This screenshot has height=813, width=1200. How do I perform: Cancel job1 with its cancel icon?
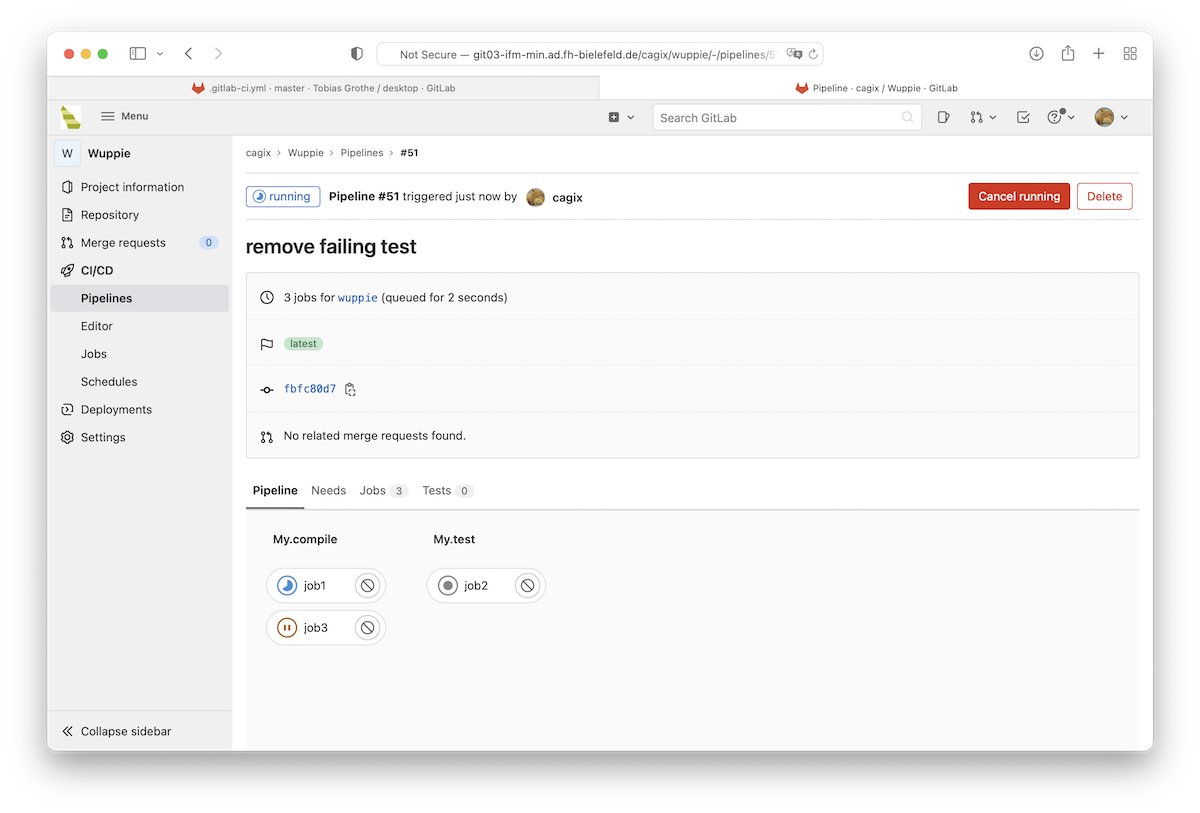(x=367, y=586)
